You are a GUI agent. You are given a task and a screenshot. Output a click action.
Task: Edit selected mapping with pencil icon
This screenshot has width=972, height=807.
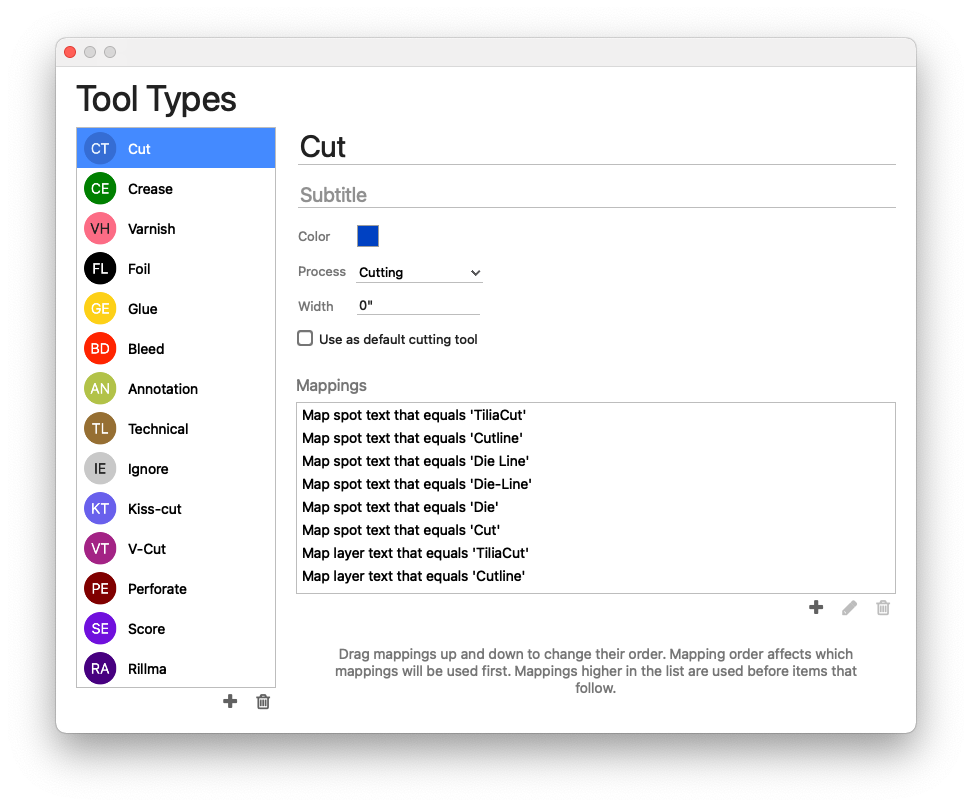(x=849, y=608)
